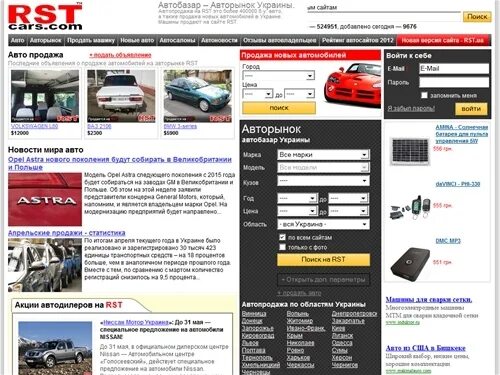
Task: Follow the подать объявление link
Action: [x=120, y=55]
